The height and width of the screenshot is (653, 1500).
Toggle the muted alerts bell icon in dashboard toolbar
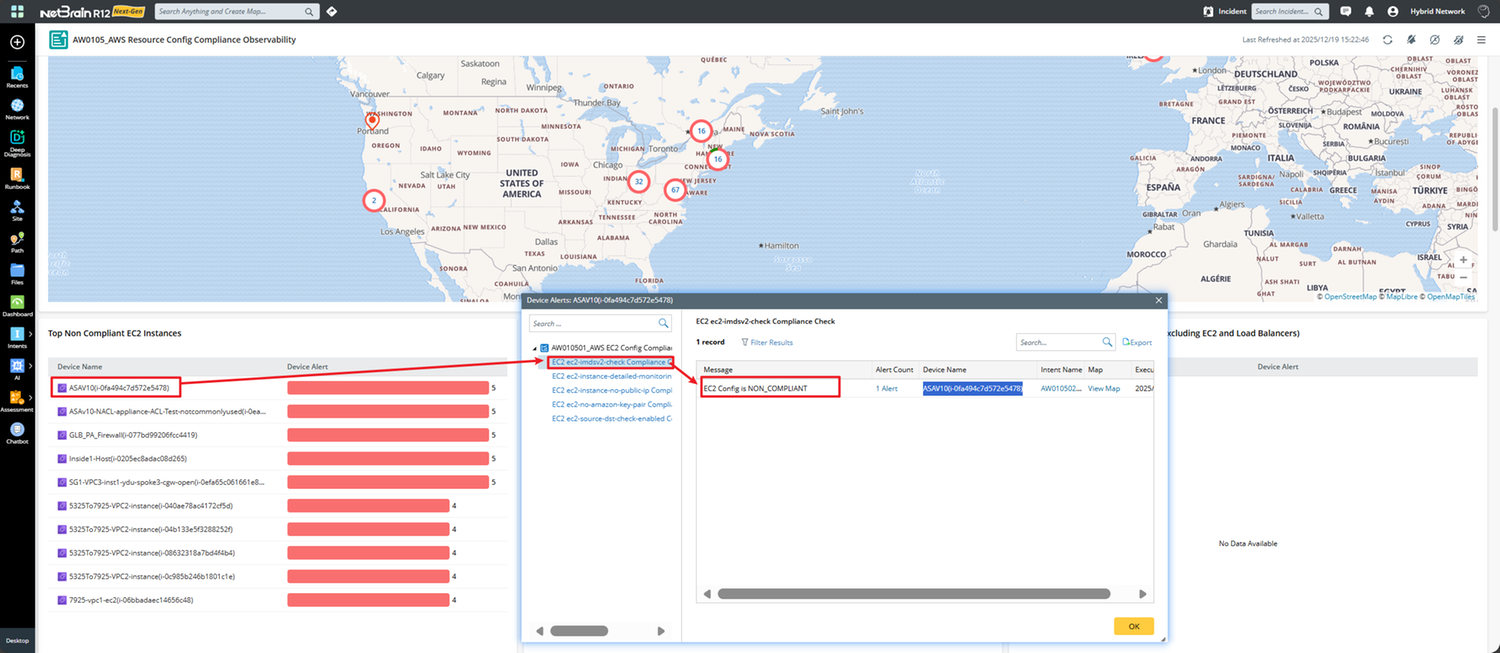pyautogui.click(x=1411, y=39)
